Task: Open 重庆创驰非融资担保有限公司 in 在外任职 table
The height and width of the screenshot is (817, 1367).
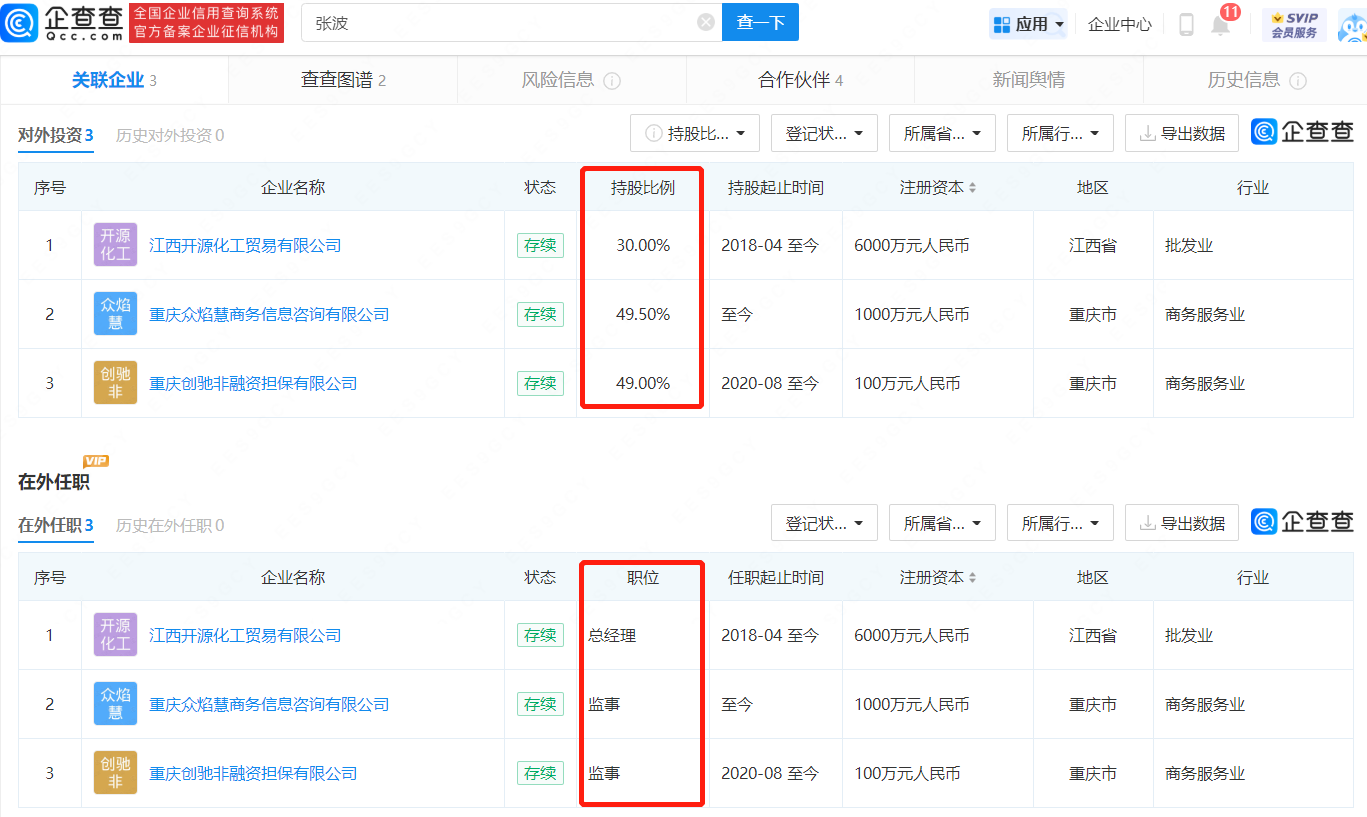Action: tap(253, 773)
